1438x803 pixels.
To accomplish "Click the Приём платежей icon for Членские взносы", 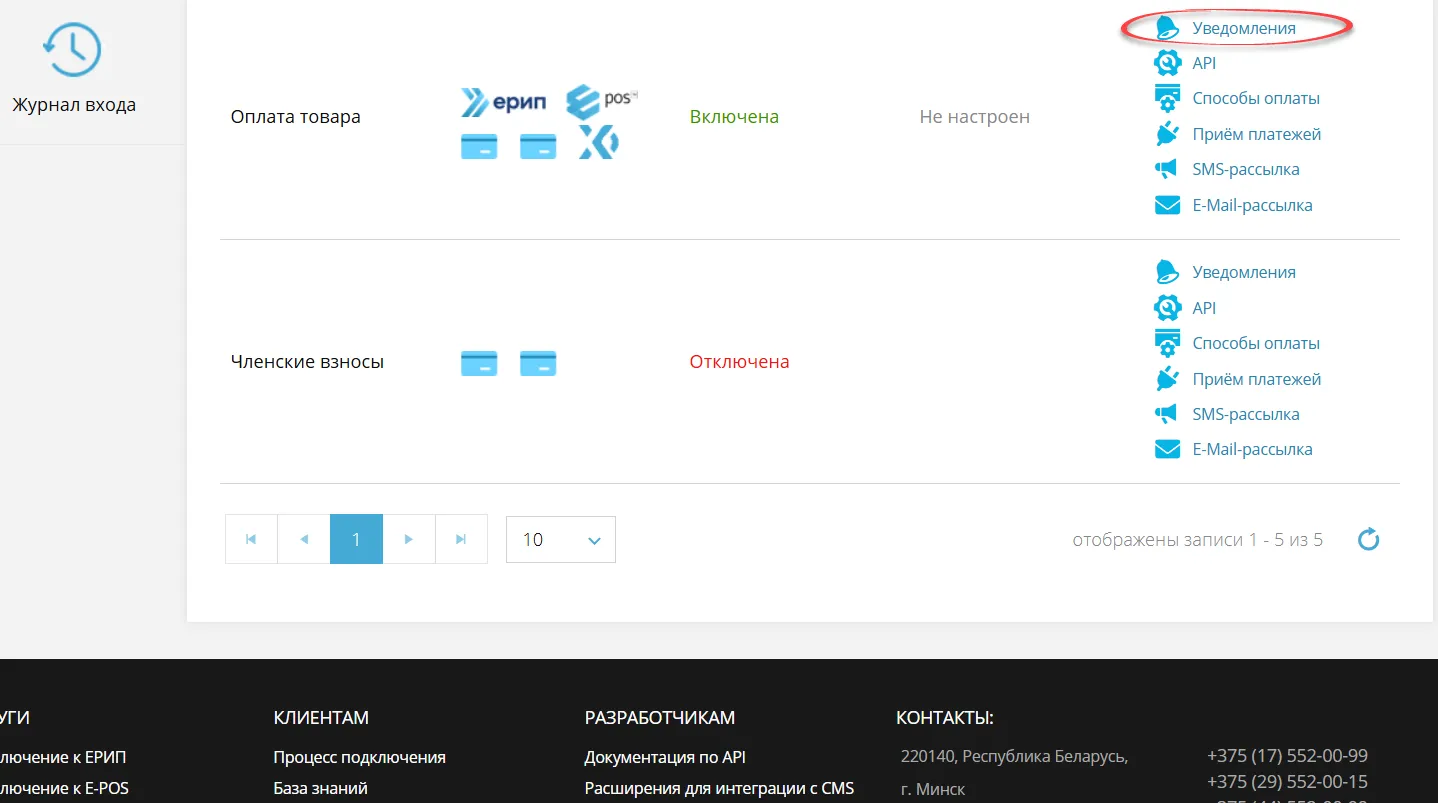I will click(x=1167, y=378).
